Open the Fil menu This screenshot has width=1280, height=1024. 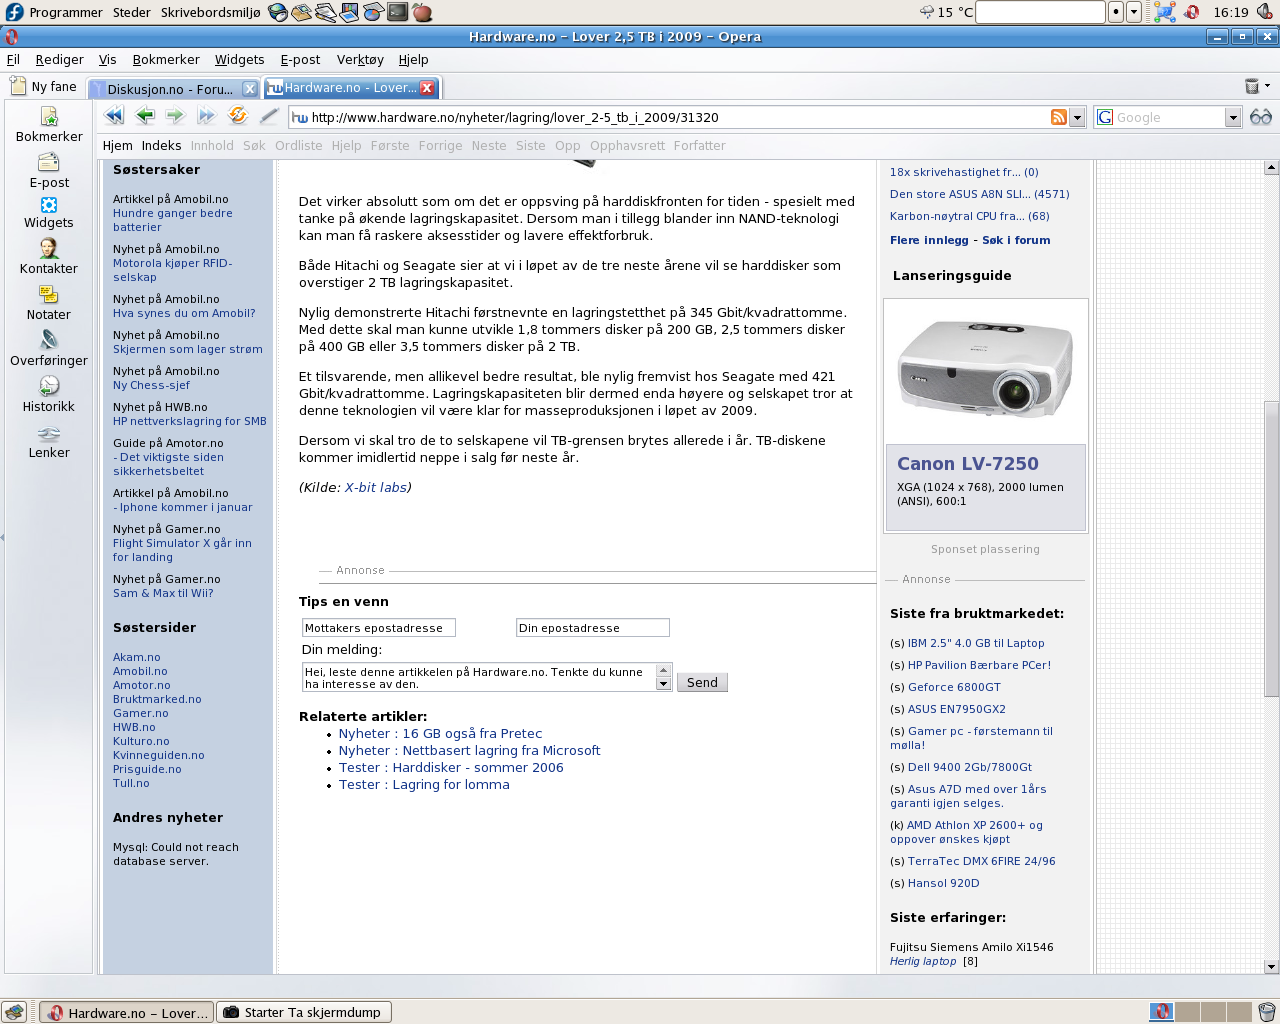pyautogui.click(x=13, y=59)
